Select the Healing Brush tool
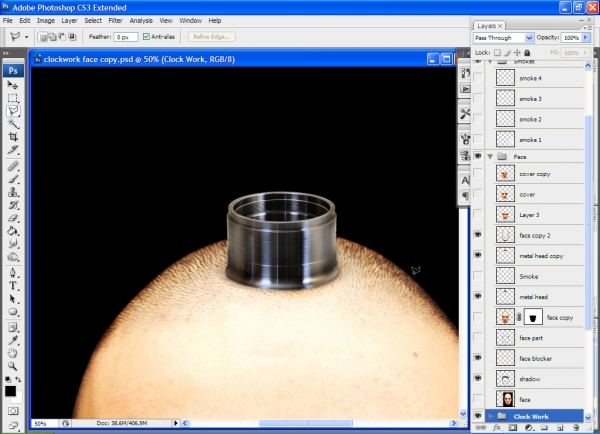Screen dimensions: 600x434 (13, 166)
